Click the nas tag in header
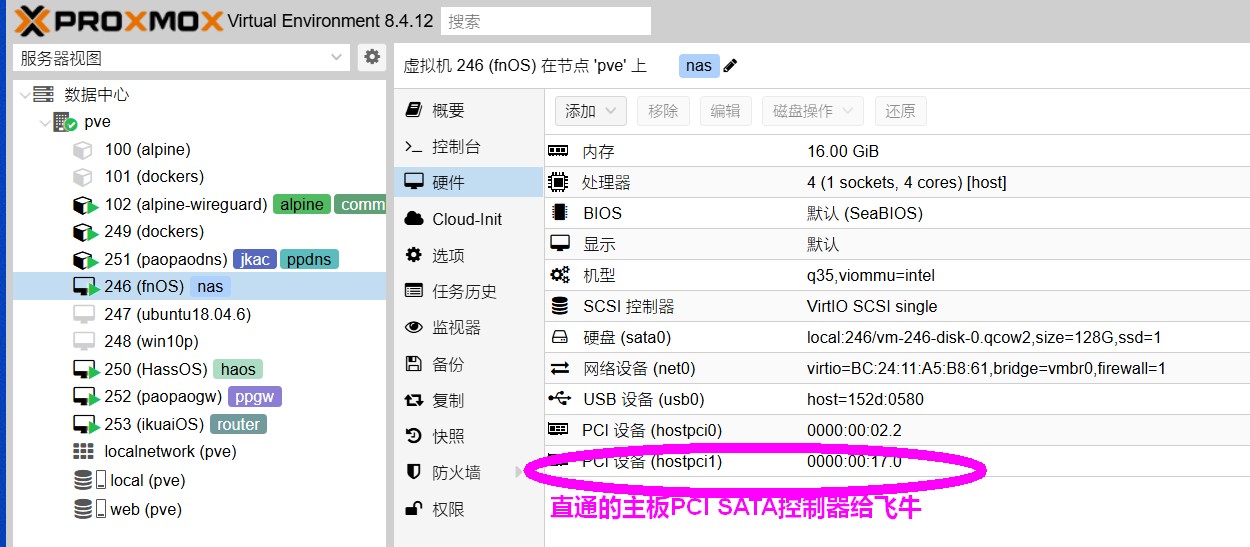 click(x=699, y=65)
